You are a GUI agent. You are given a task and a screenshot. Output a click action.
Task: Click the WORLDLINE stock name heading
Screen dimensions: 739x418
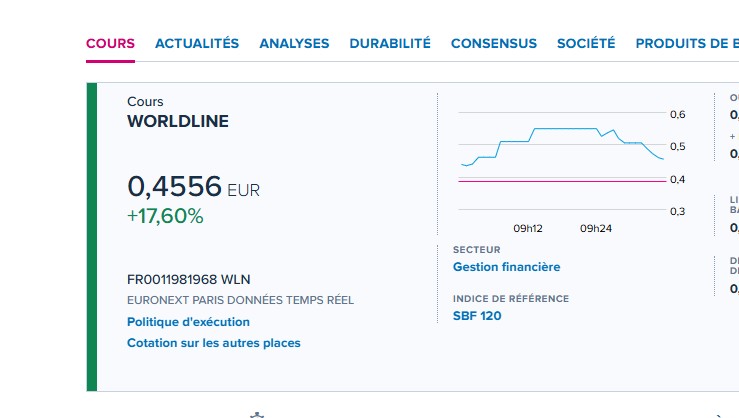coord(178,122)
